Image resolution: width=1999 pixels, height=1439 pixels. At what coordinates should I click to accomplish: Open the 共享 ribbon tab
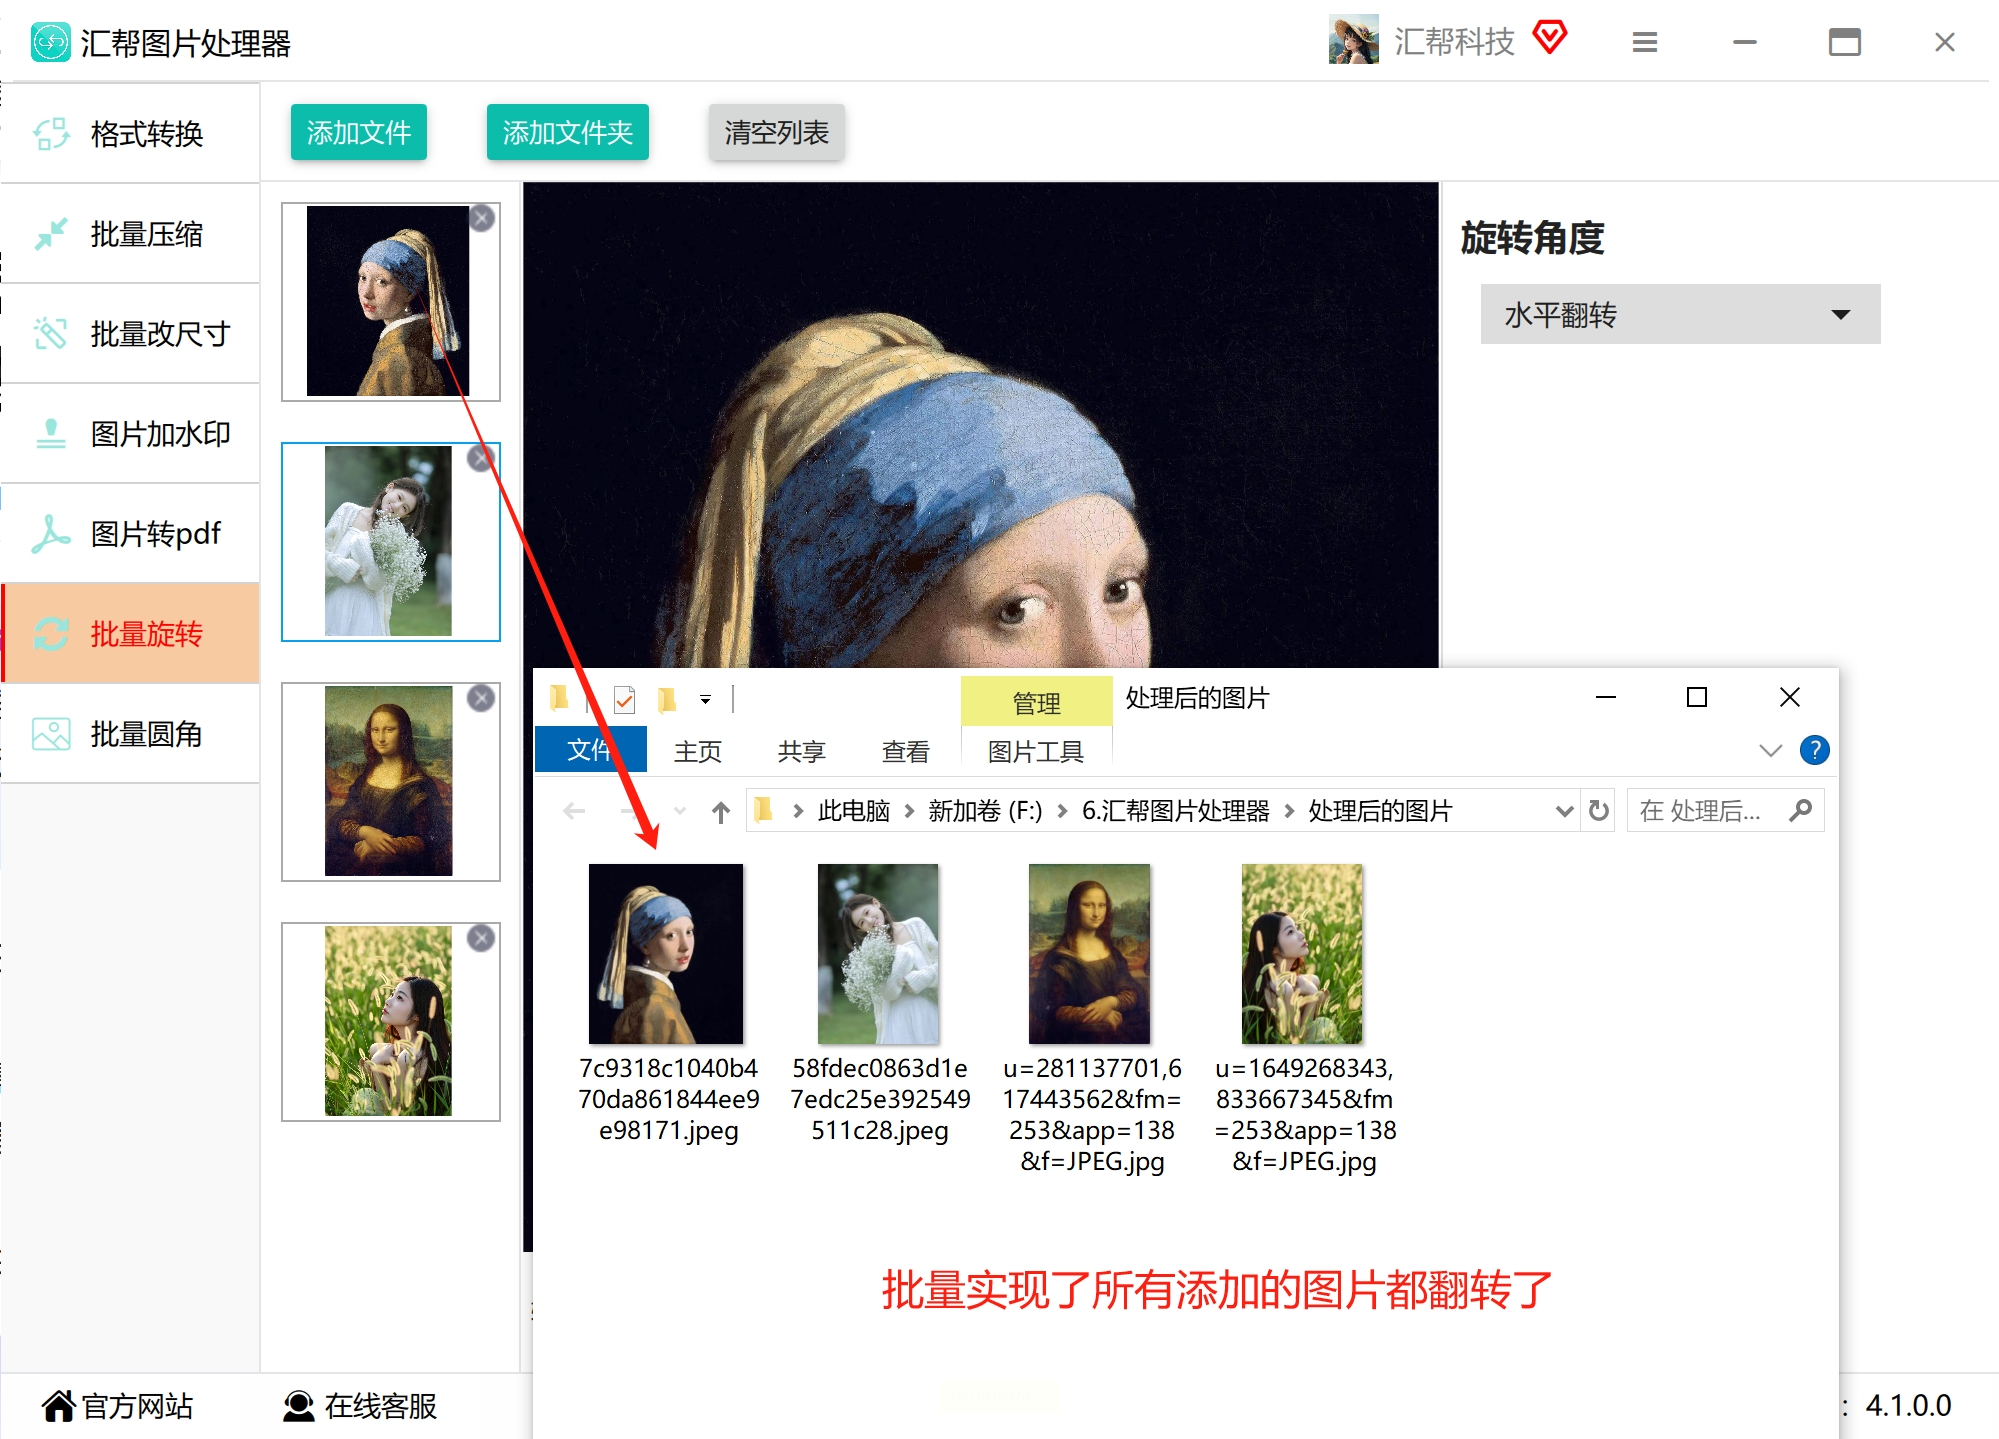[801, 751]
